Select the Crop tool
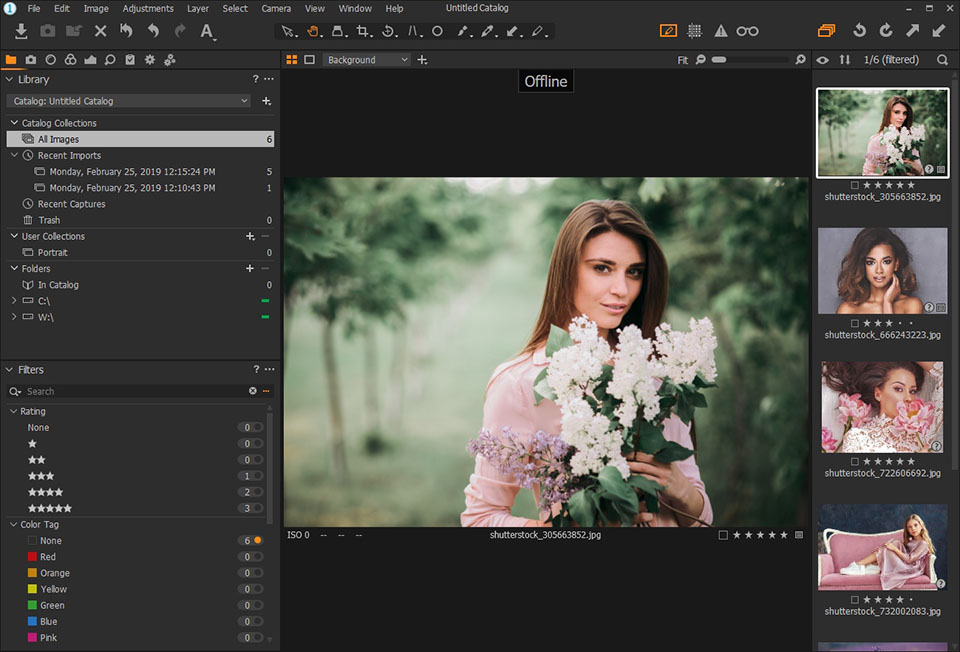The height and width of the screenshot is (652, 960). pos(363,31)
